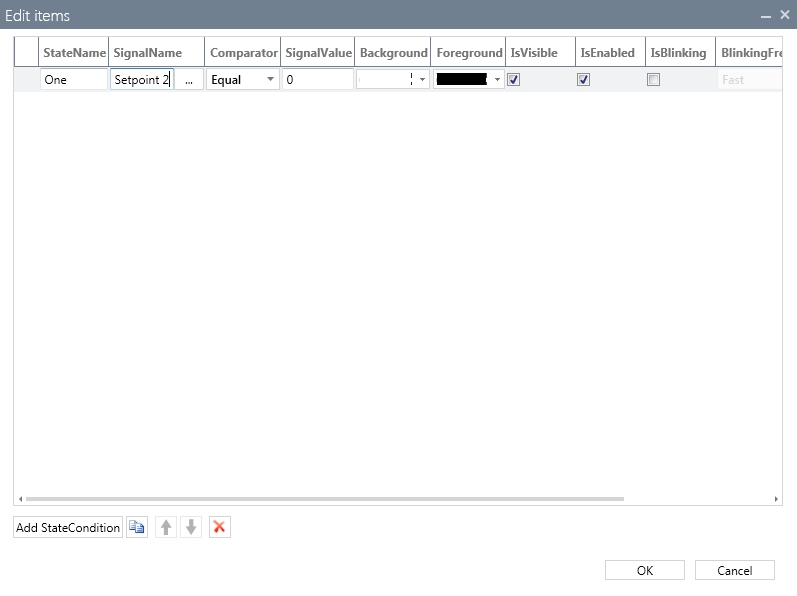Click the StateName column header
798x596 pixels.
click(74, 53)
